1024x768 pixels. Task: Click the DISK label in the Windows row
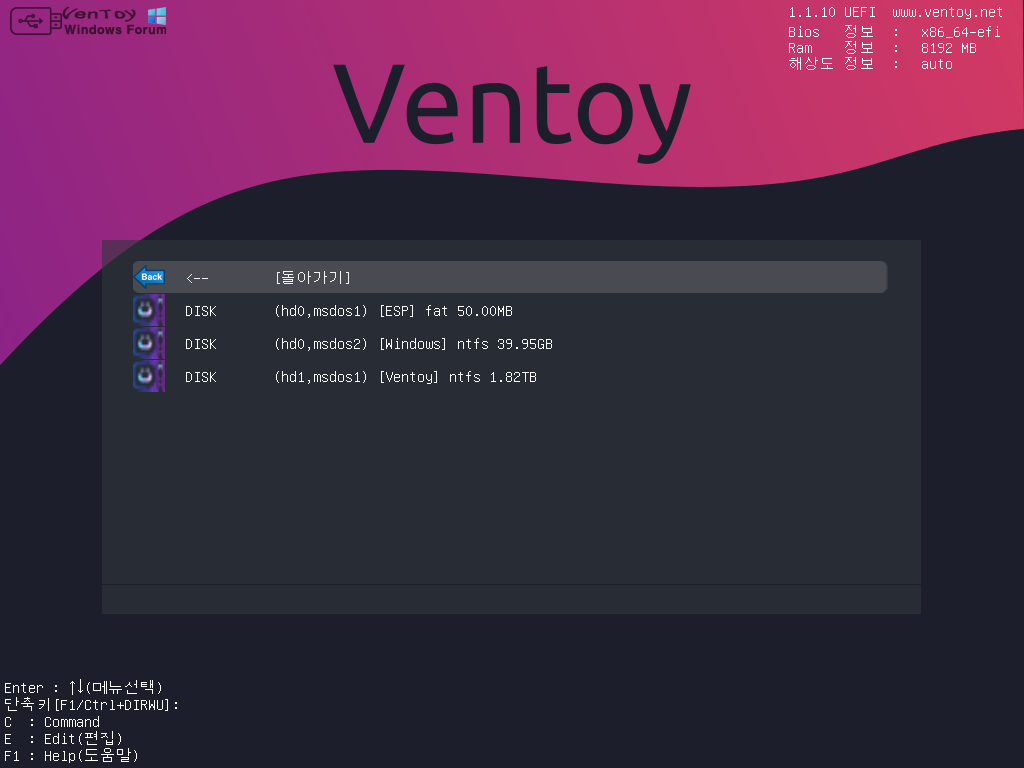point(200,344)
